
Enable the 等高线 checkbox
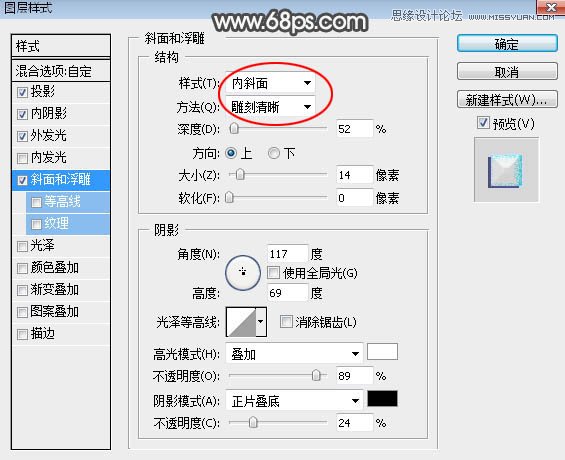[36, 202]
